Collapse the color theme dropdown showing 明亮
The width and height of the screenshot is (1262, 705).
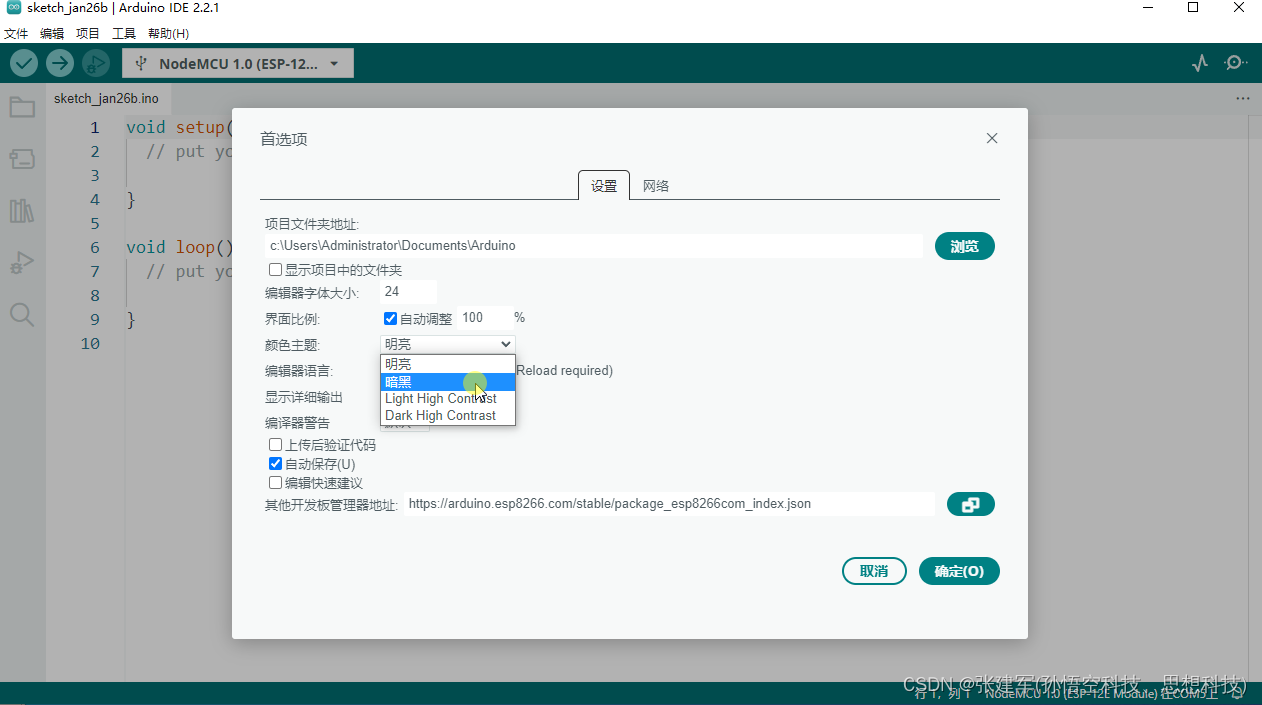click(x=448, y=344)
